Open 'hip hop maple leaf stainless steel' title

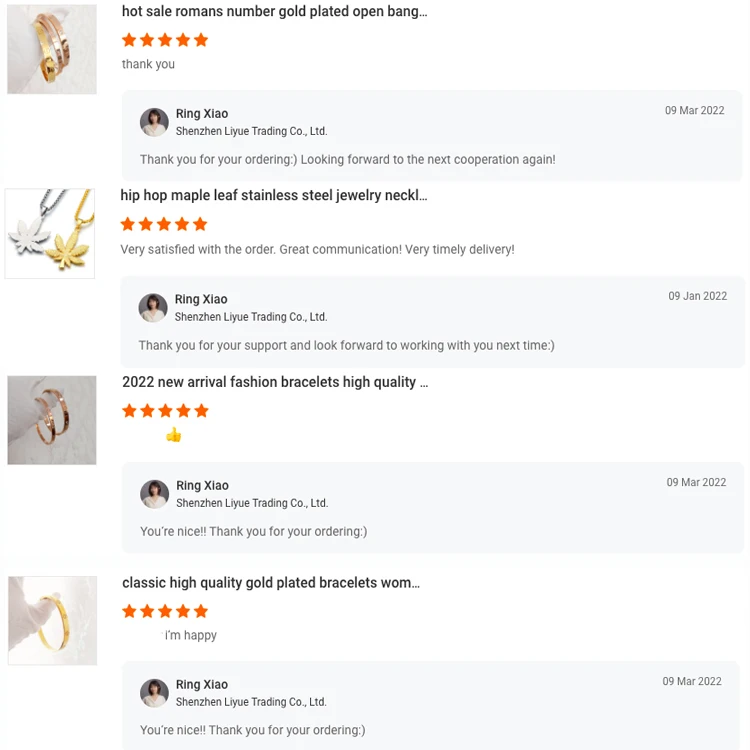[273, 196]
